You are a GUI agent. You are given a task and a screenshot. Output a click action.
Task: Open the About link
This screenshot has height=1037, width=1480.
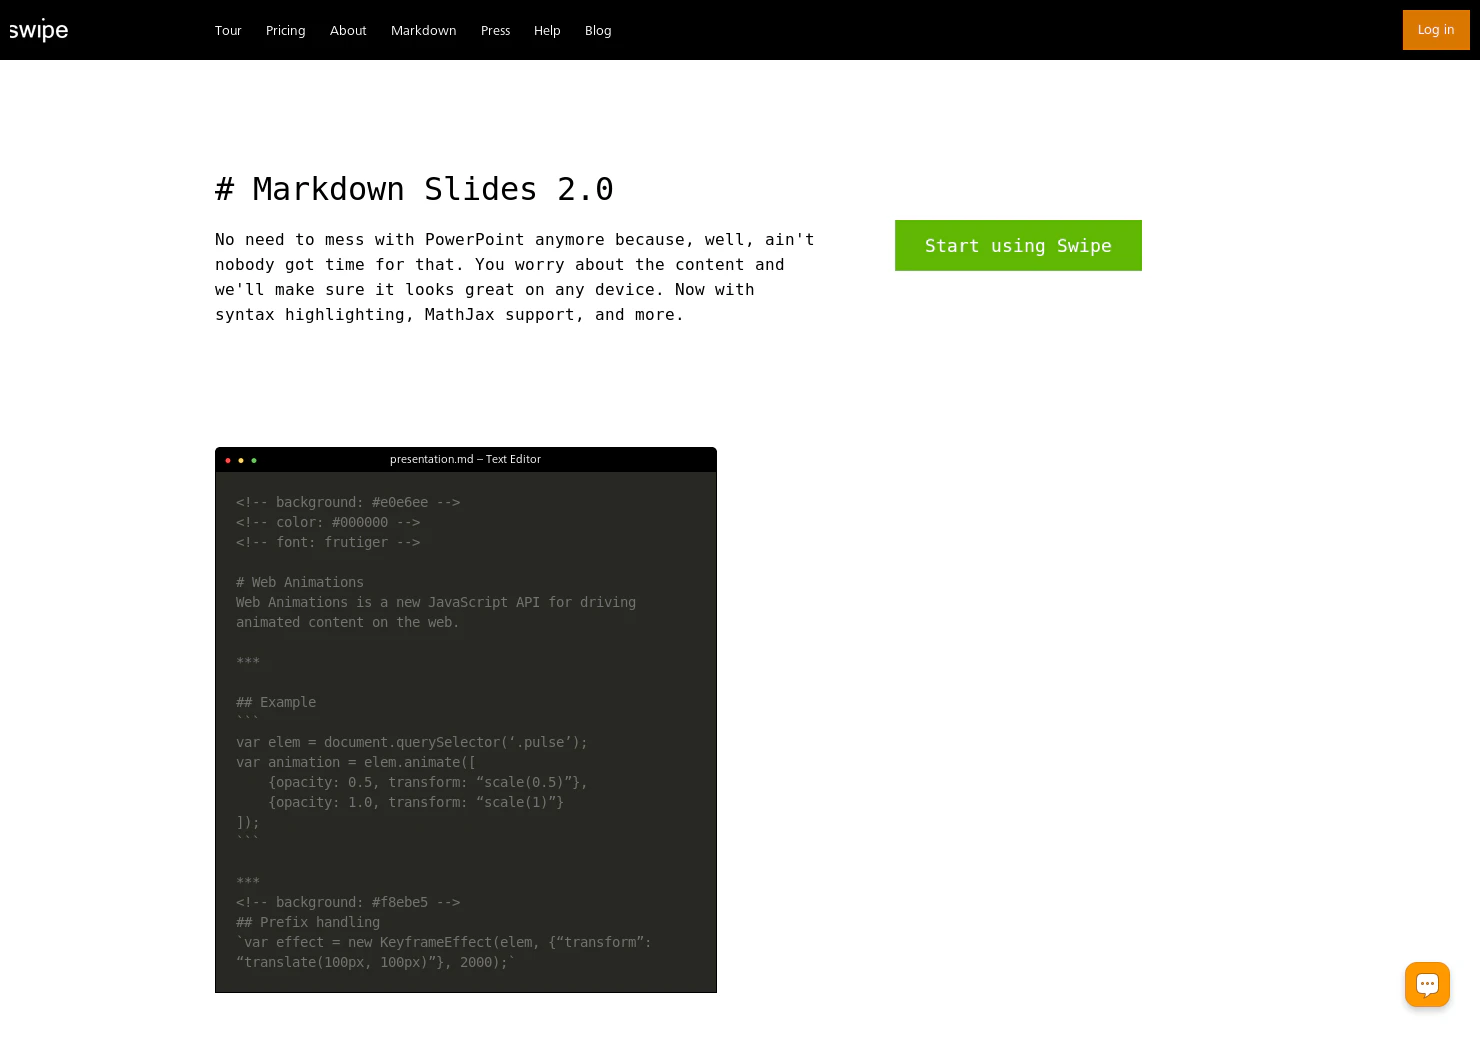pyautogui.click(x=348, y=30)
